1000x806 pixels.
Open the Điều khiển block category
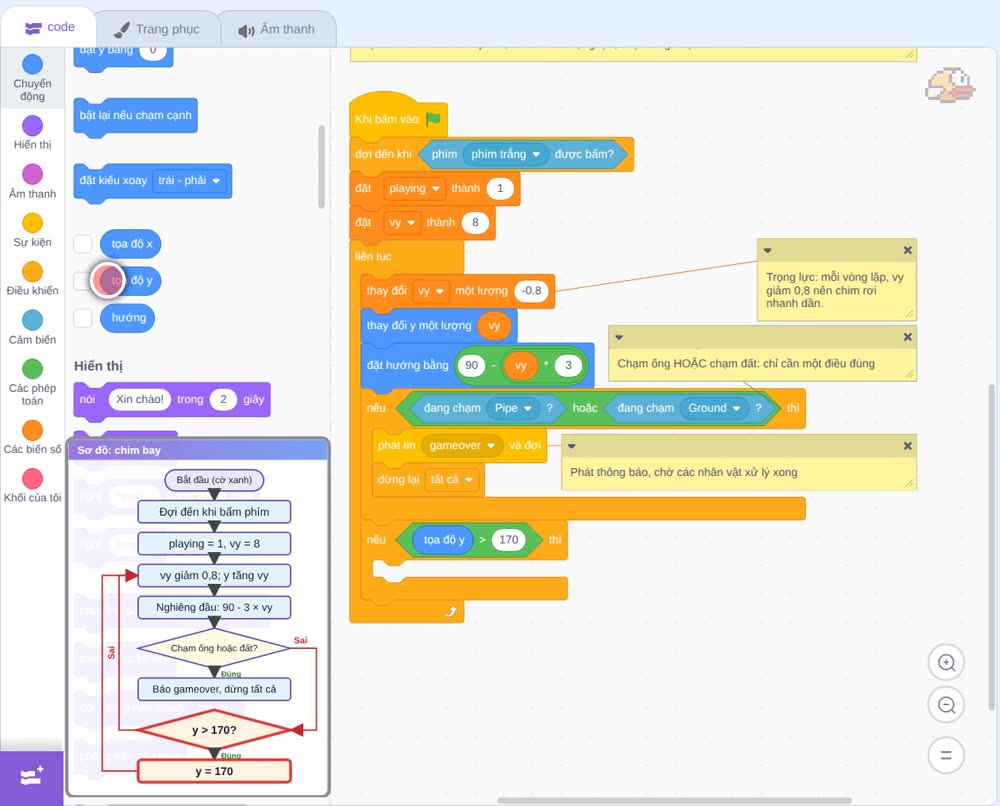pyautogui.click(x=33, y=279)
